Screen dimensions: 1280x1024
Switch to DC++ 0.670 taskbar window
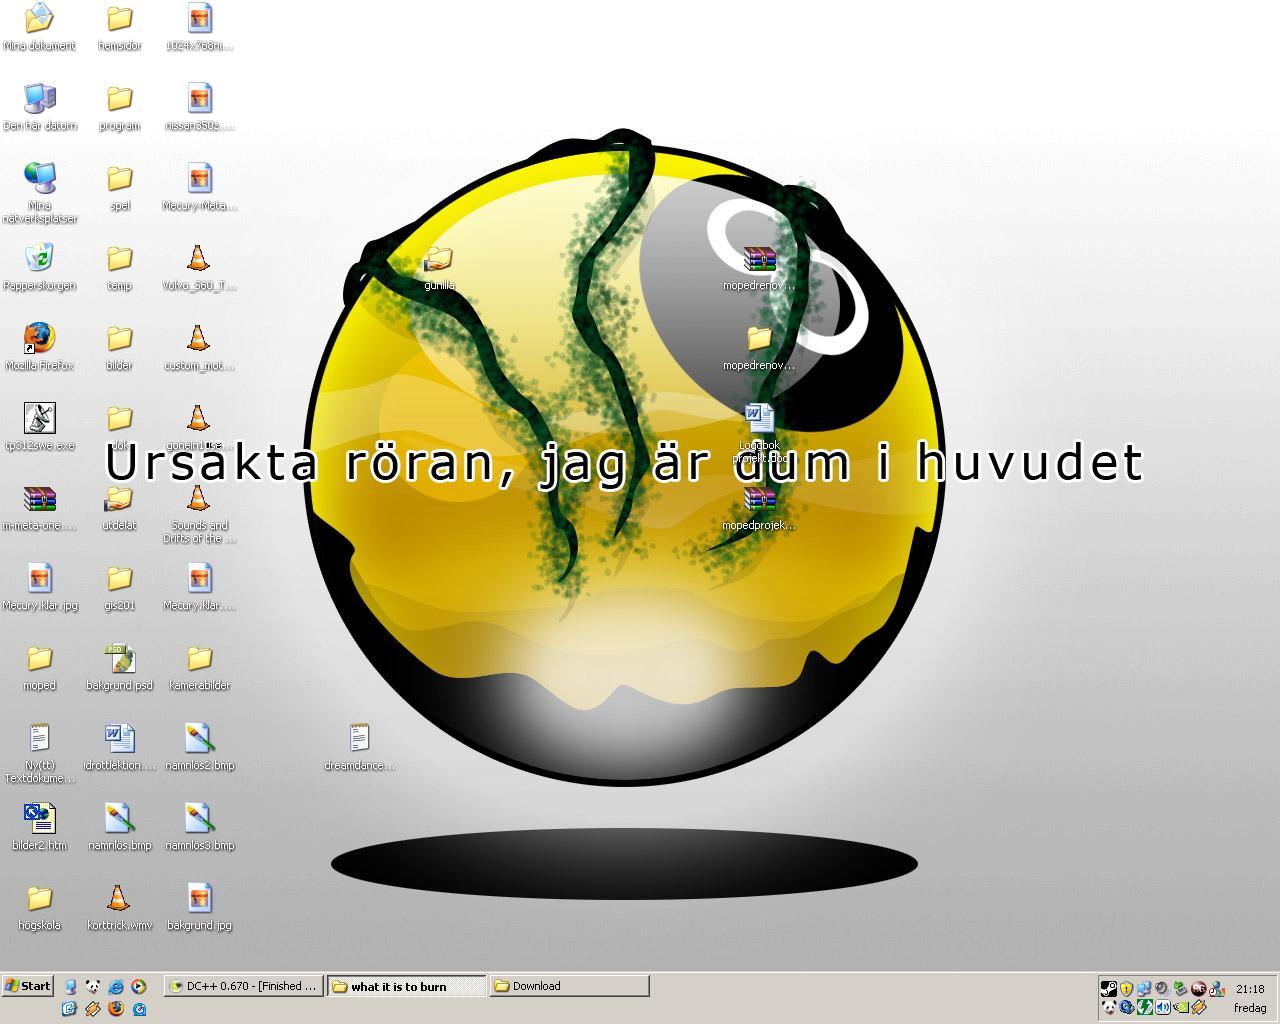coord(244,986)
